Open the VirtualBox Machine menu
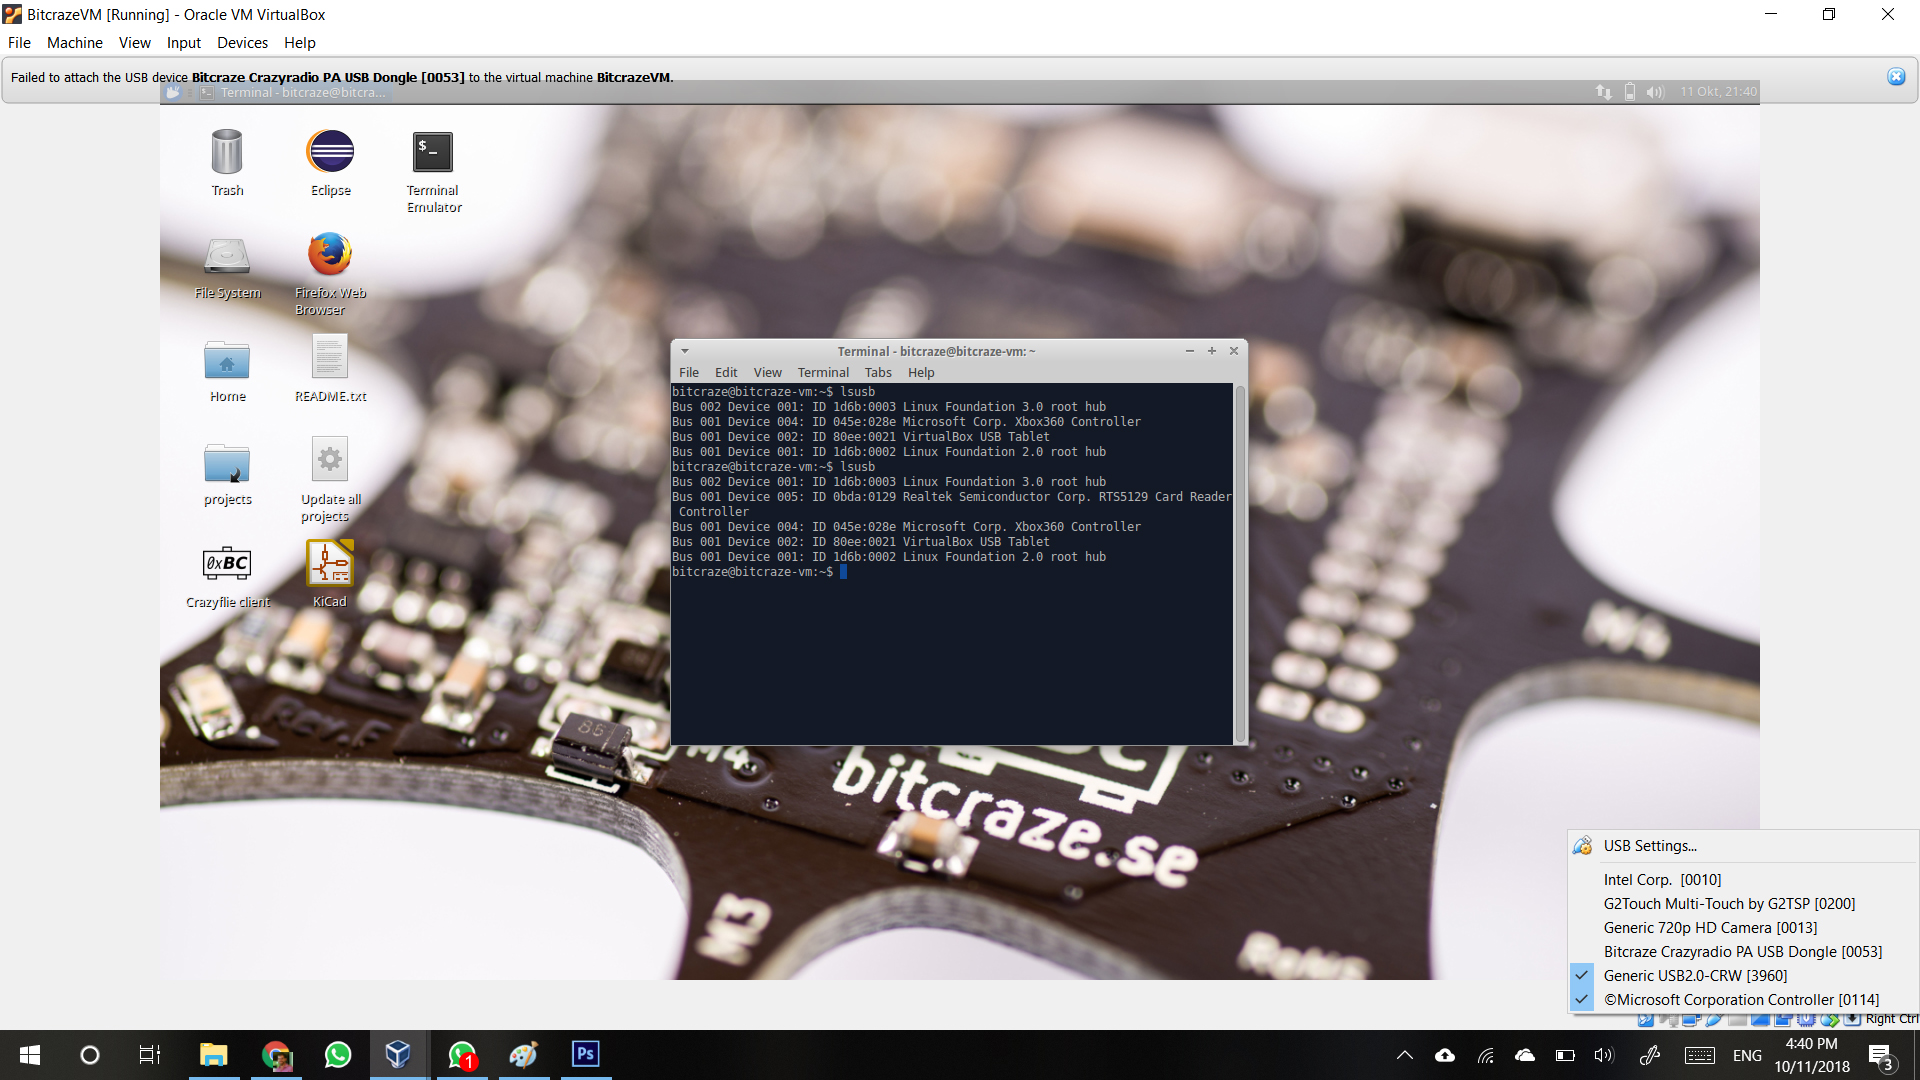 point(74,43)
